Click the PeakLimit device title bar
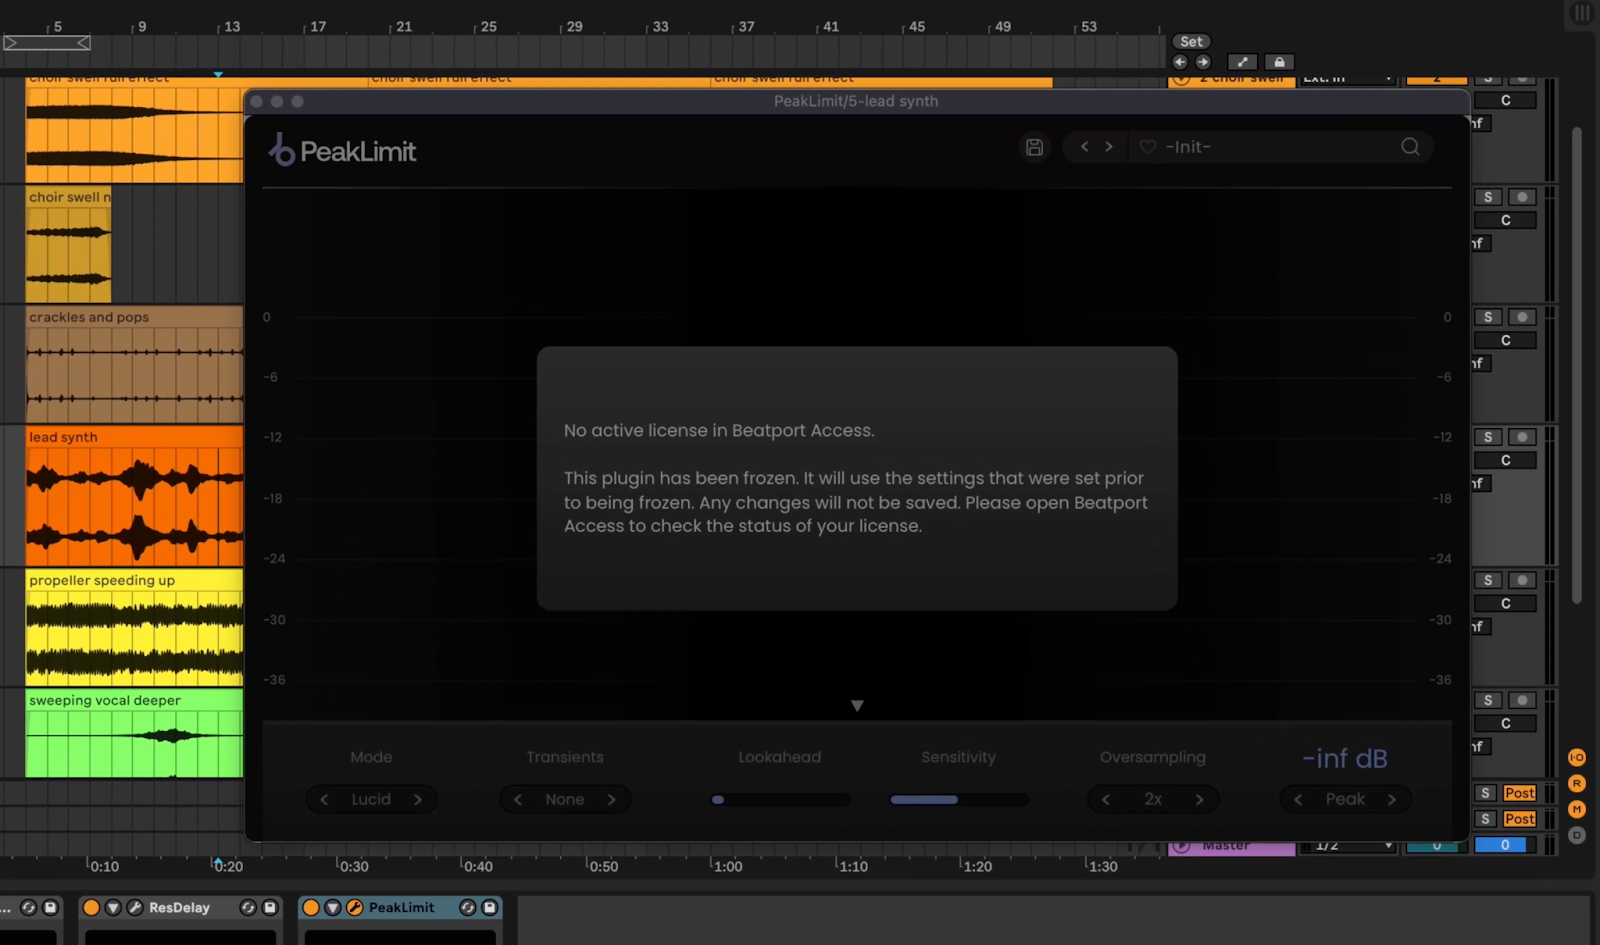1600x945 pixels. pyautogui.click(x=401, y=908)
